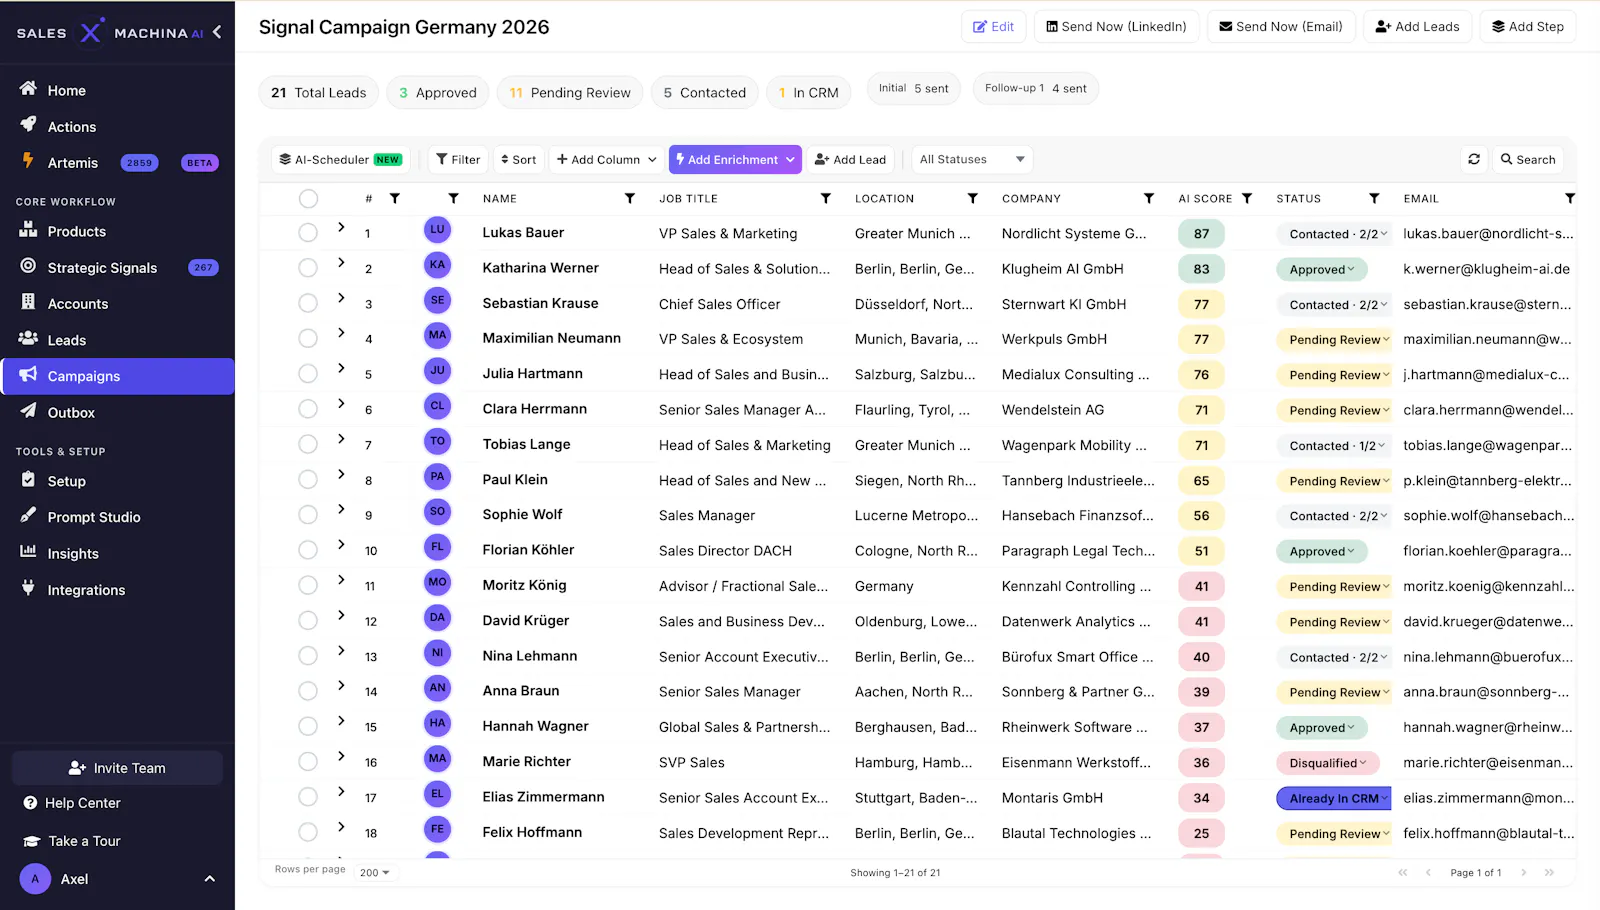
Task: Click the refresh table icon
Action: 1474,159
